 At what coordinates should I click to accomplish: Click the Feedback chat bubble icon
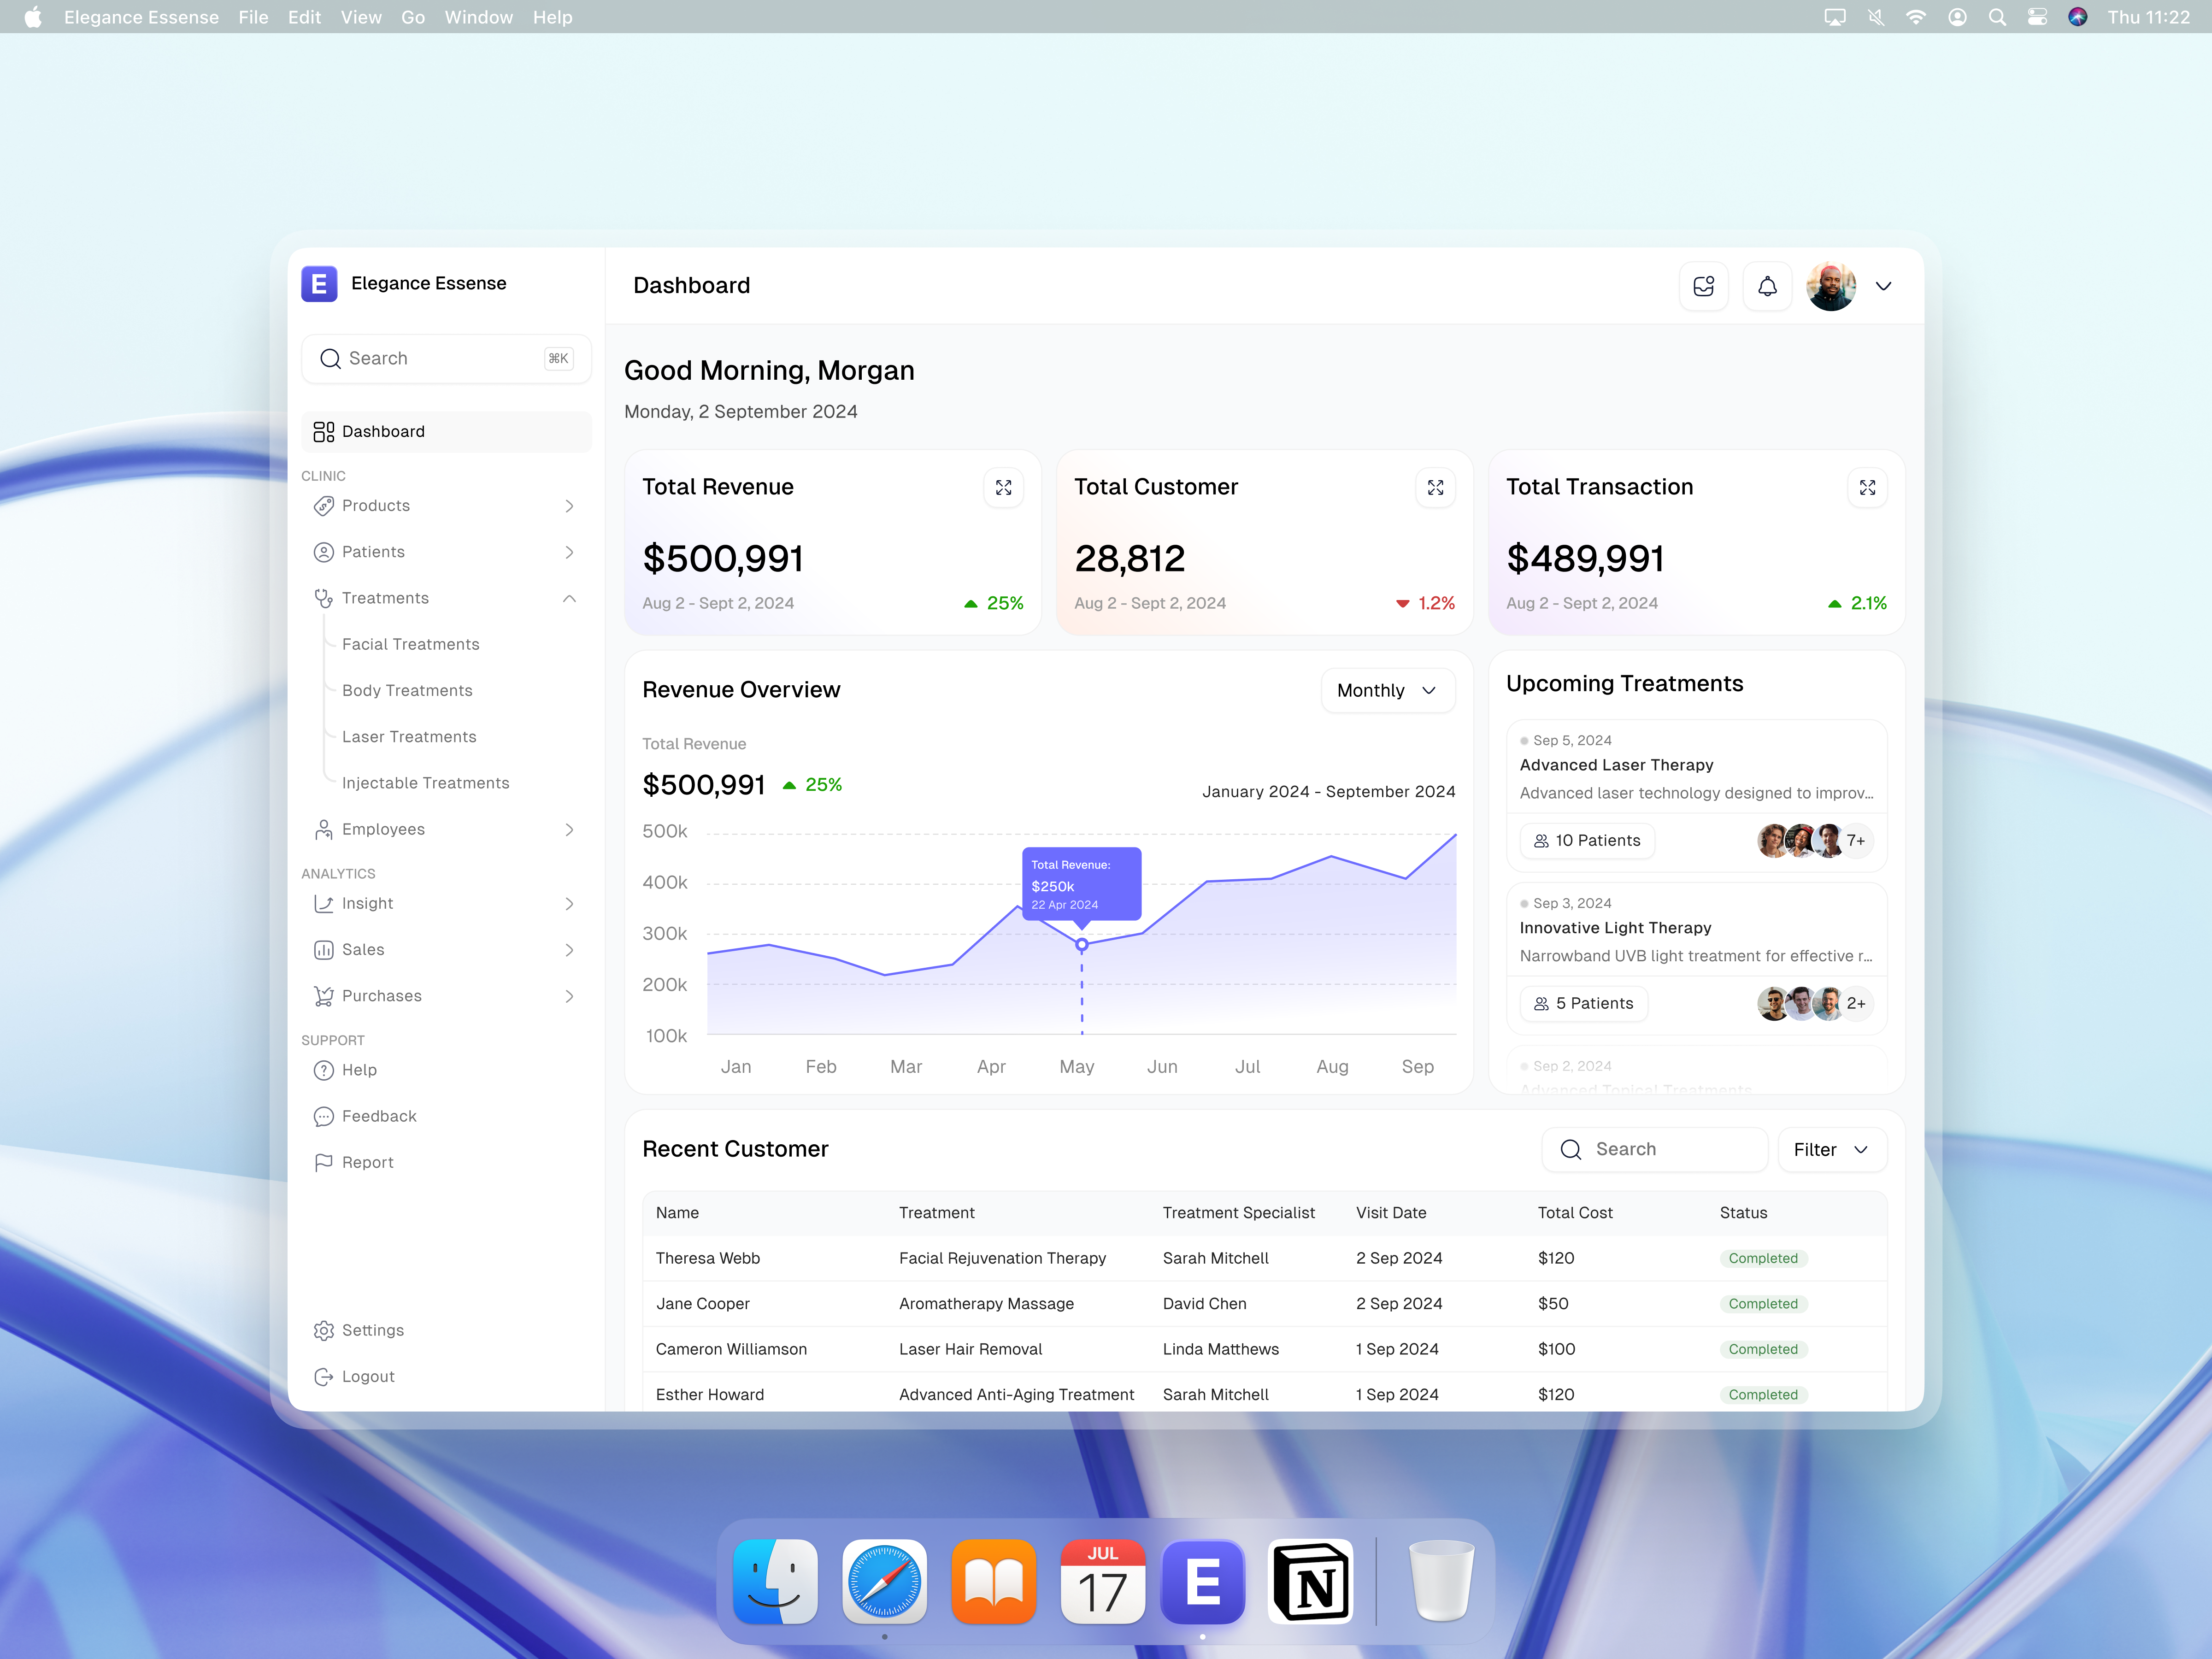coord(323,1116)
